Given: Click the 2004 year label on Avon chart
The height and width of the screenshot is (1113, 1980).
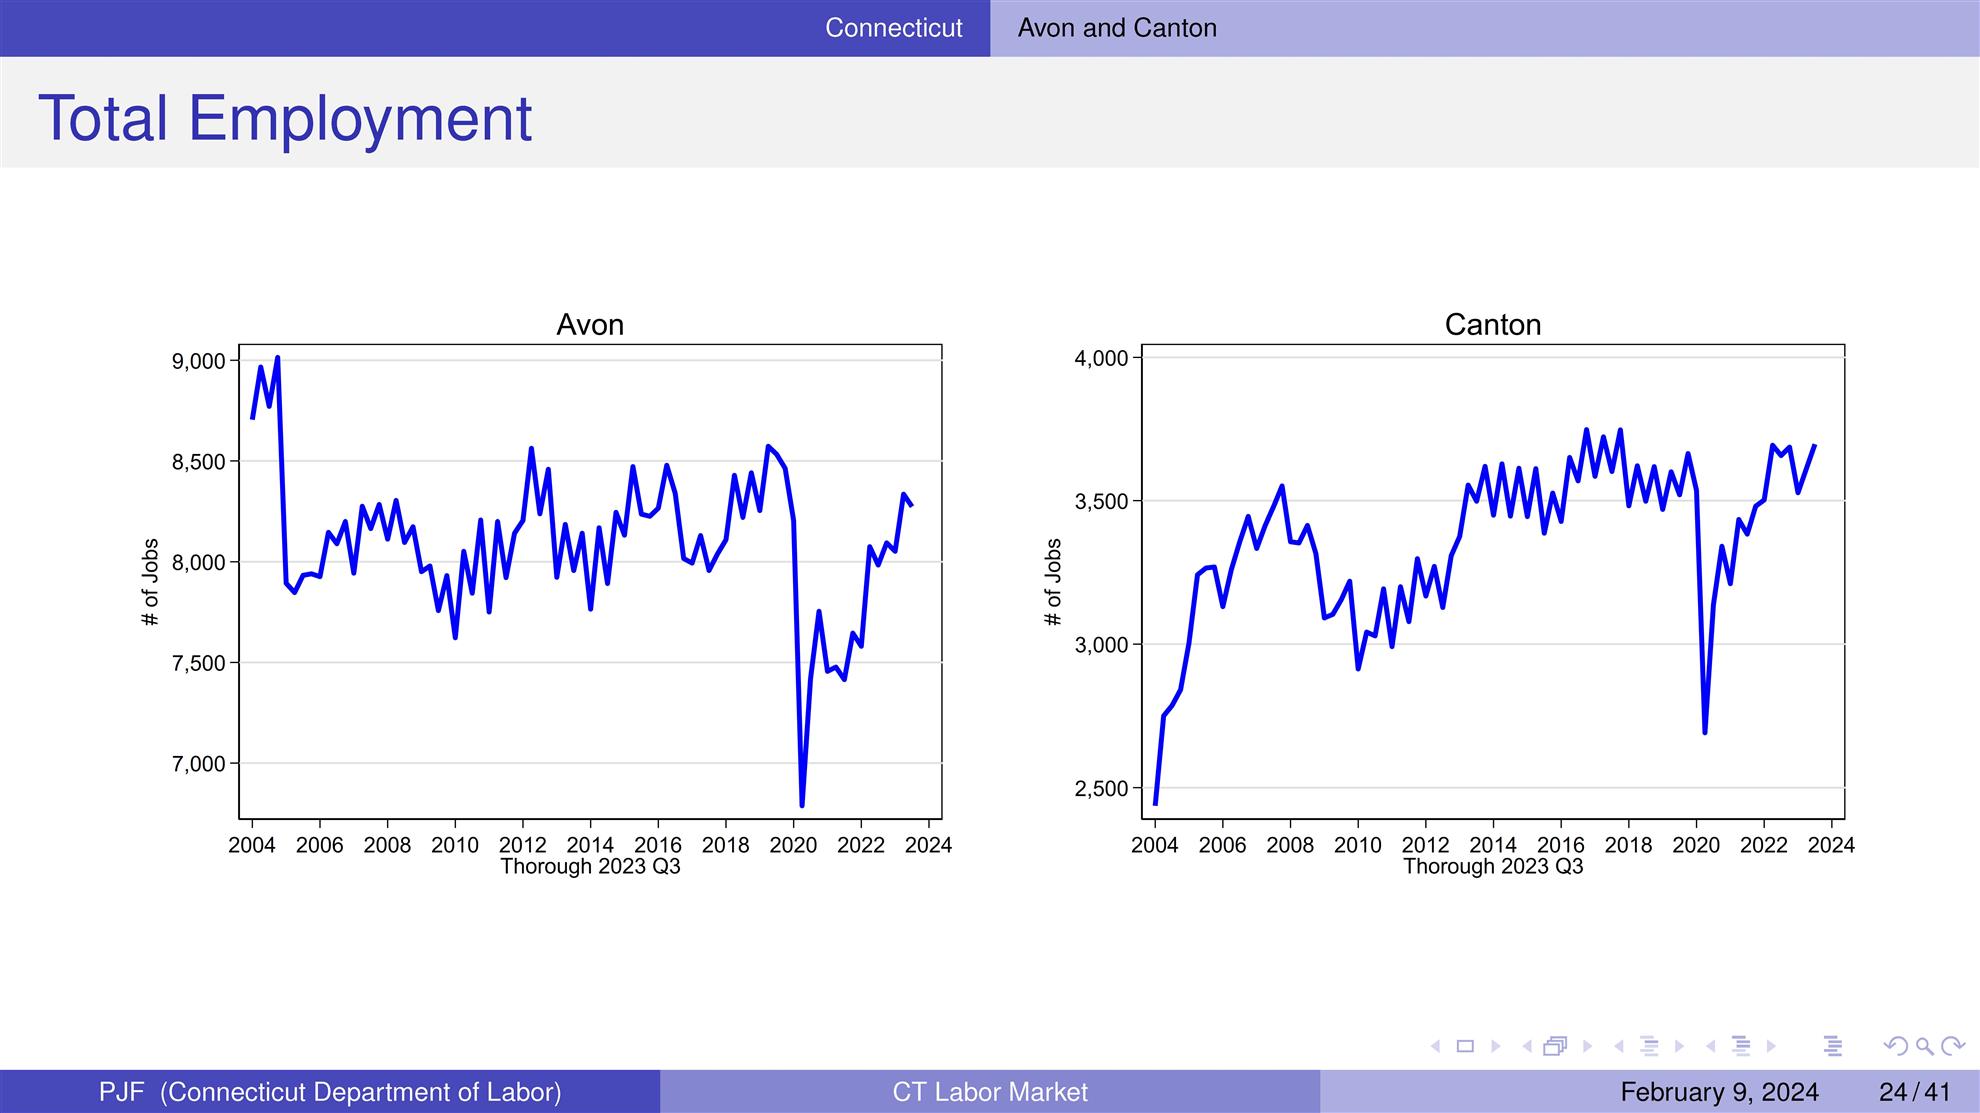Looking at the screenshot, I should 252,845.
